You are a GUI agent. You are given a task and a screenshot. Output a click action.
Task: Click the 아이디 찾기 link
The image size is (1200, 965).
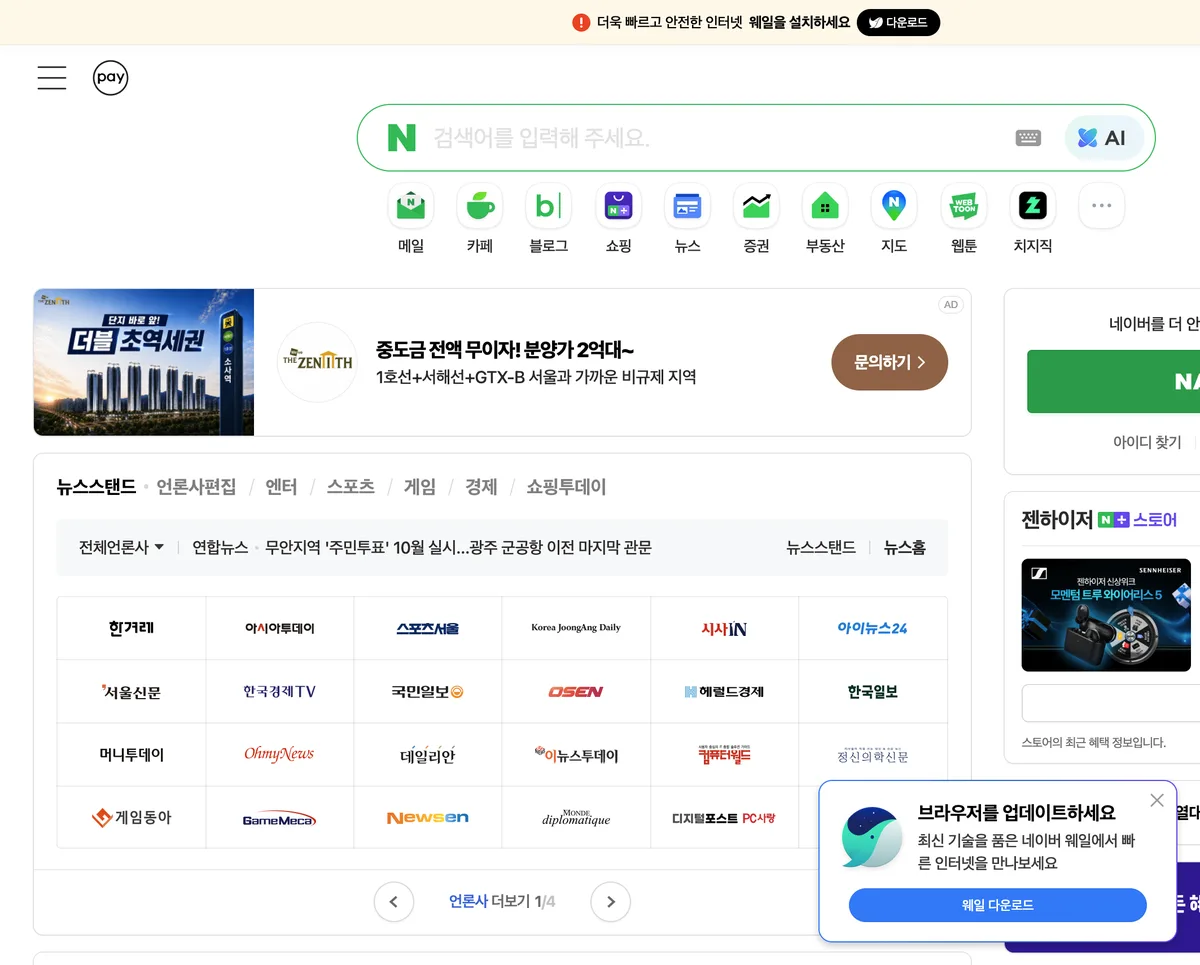point(1147,441)
